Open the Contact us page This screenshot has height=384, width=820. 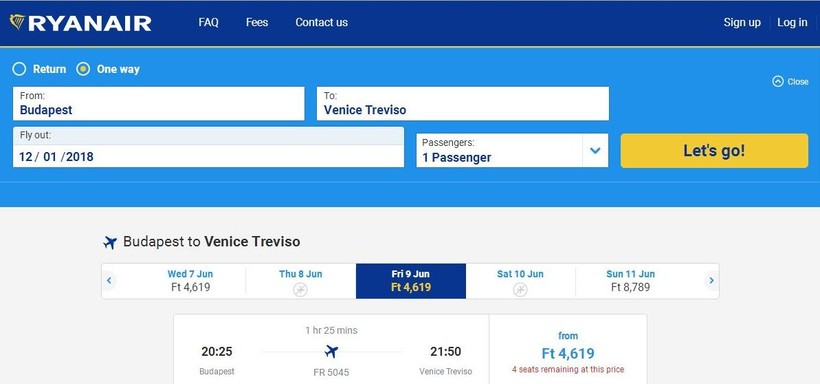(322, 22)
